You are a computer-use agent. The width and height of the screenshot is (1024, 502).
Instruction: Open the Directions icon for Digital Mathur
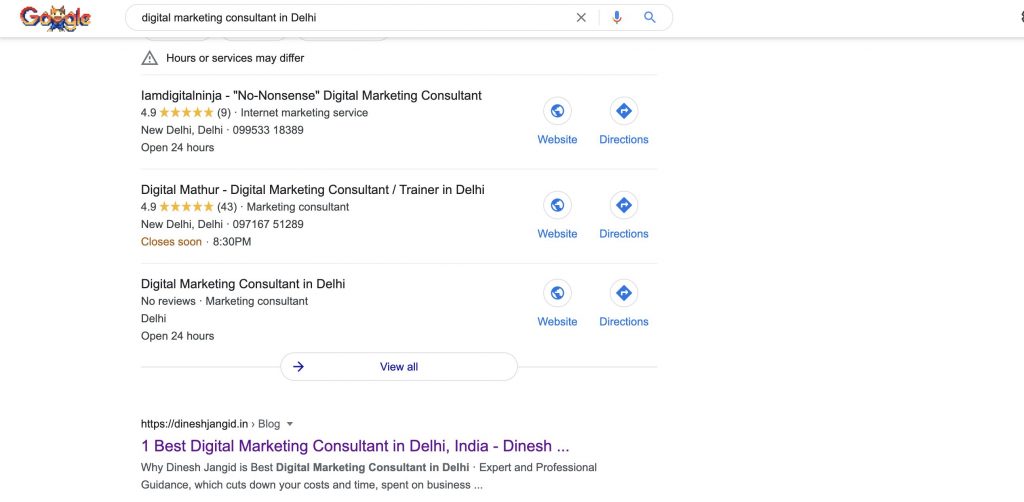[x=624, y=205]
